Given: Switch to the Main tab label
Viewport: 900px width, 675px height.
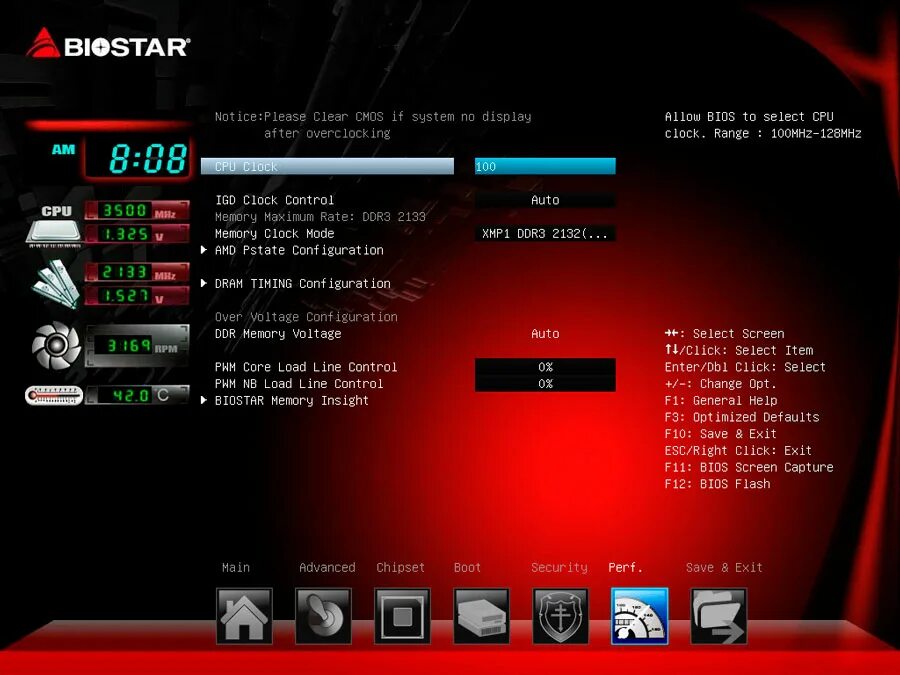Looking at the screenshot, I should (236, 568).
